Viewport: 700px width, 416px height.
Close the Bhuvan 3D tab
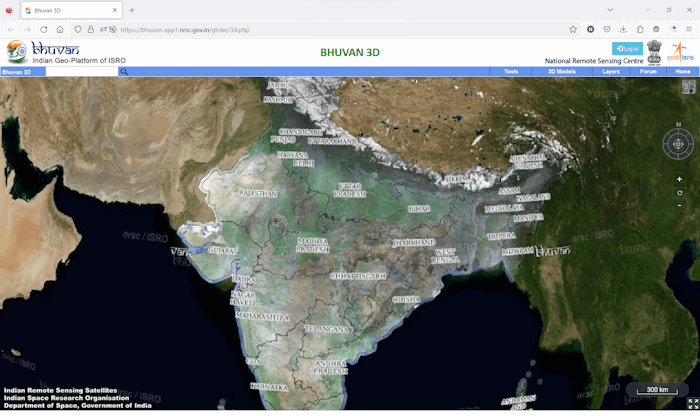point(114,10)
